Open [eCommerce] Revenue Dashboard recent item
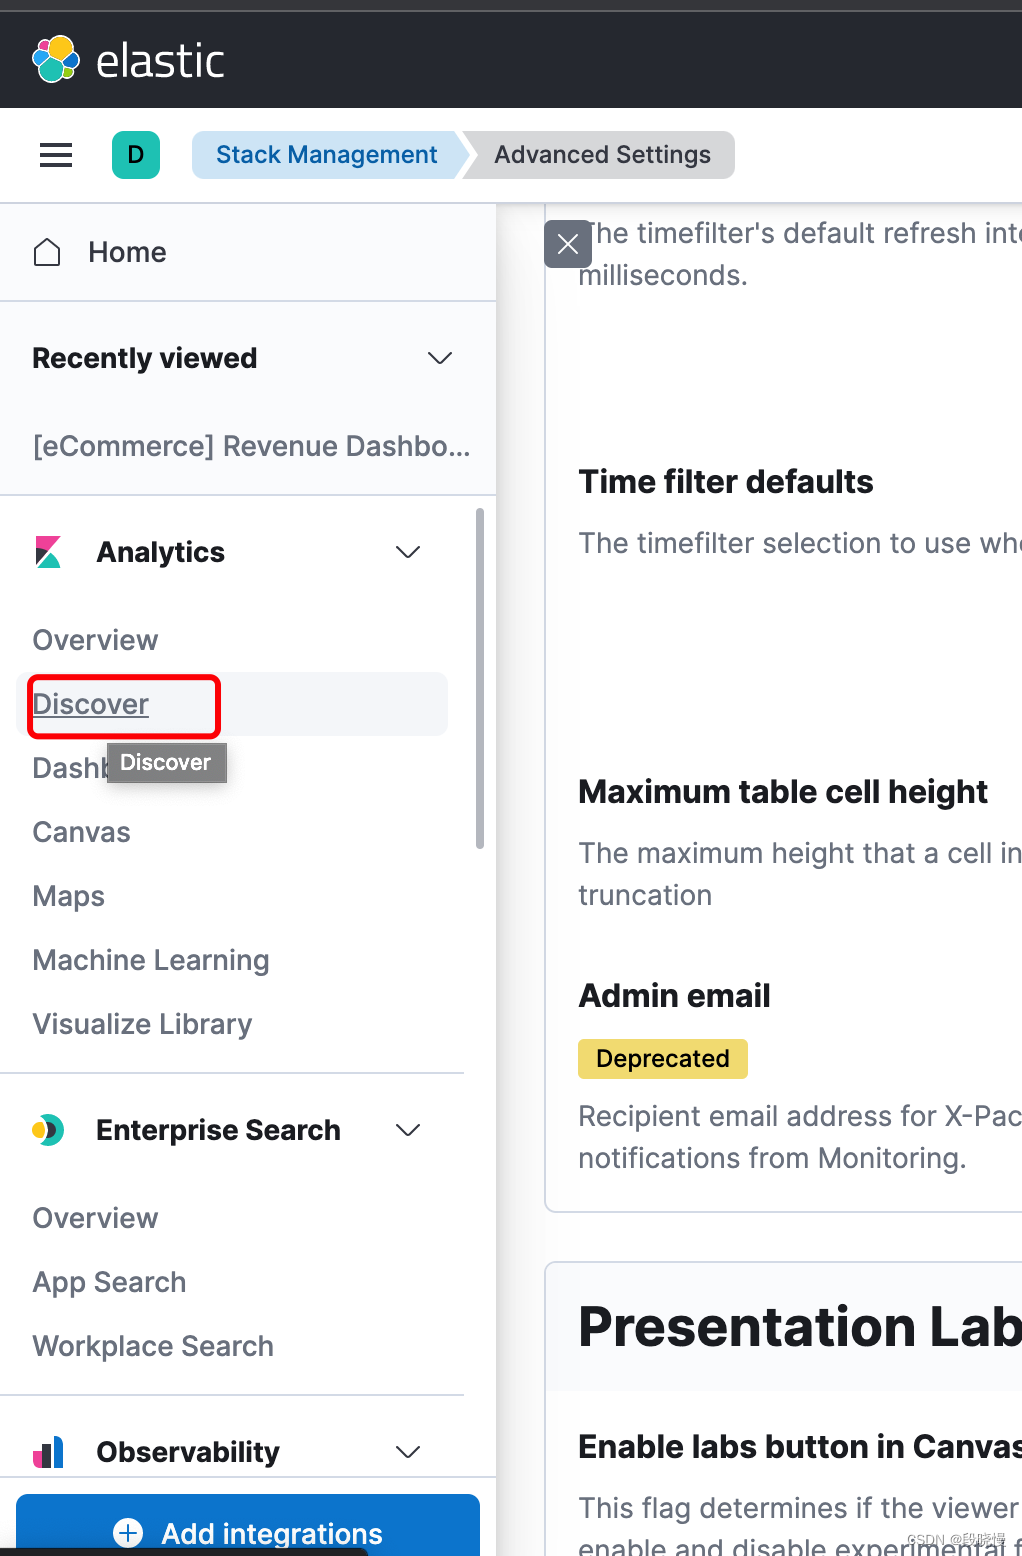 [251, 446]
